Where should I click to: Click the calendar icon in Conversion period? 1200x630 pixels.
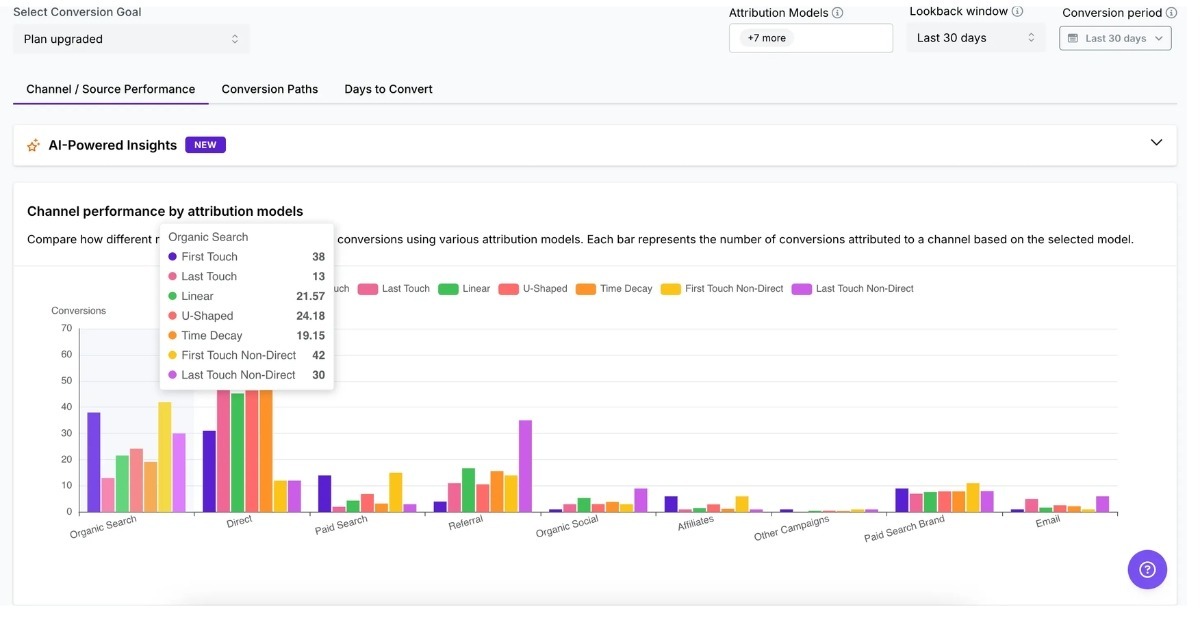click(1073, 38)
